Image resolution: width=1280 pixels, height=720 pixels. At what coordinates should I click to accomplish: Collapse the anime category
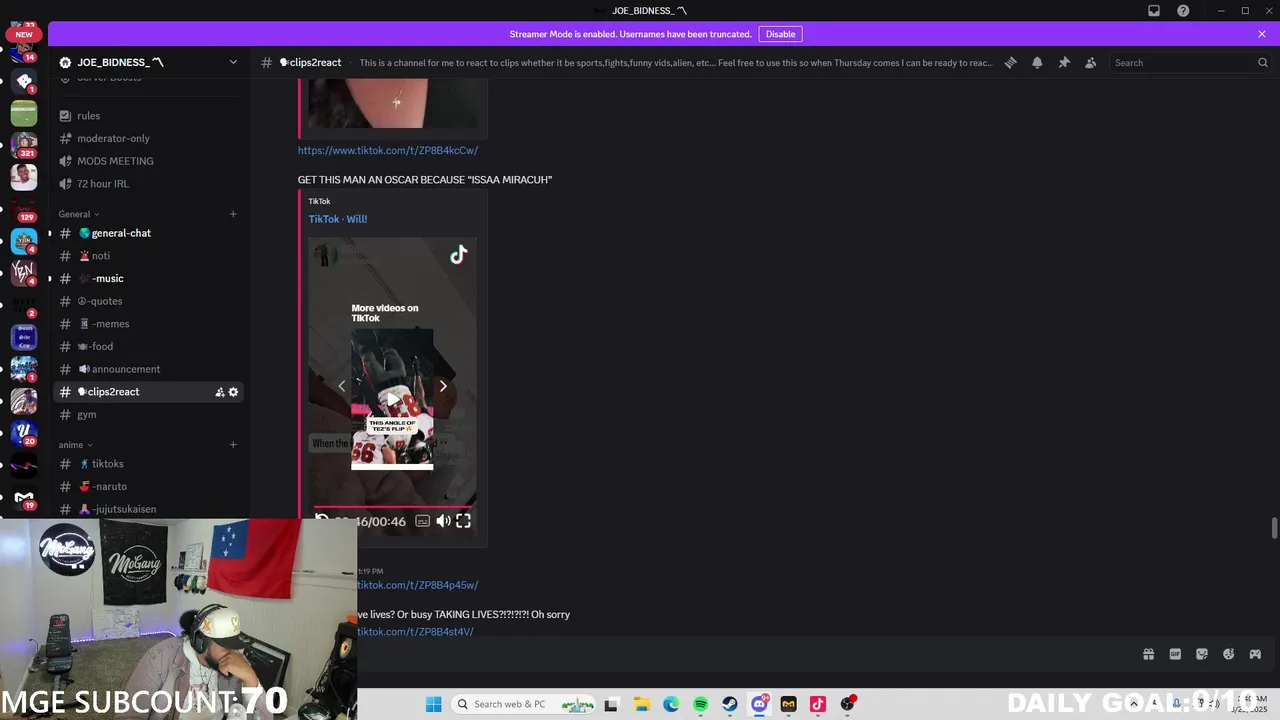click(x=75, y=445)
